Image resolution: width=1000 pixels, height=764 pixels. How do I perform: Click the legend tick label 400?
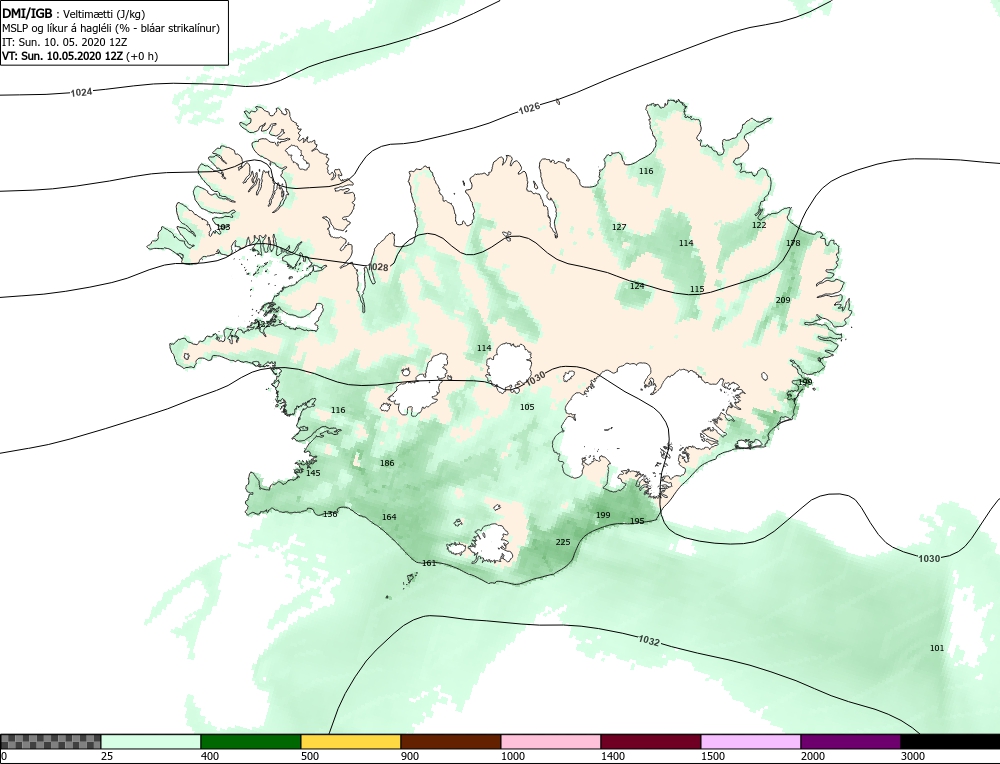point(210,757)
